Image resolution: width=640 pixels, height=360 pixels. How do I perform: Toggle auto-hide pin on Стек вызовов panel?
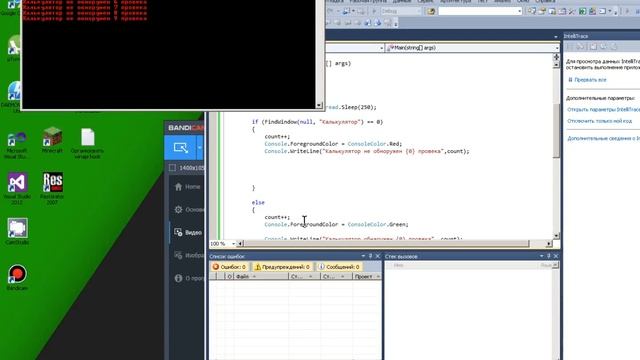point(549,256)
